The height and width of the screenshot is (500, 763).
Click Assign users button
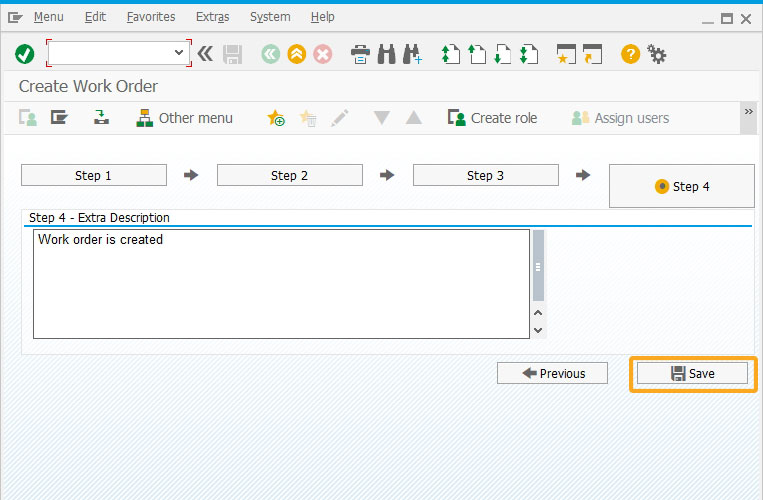(620, 118)
